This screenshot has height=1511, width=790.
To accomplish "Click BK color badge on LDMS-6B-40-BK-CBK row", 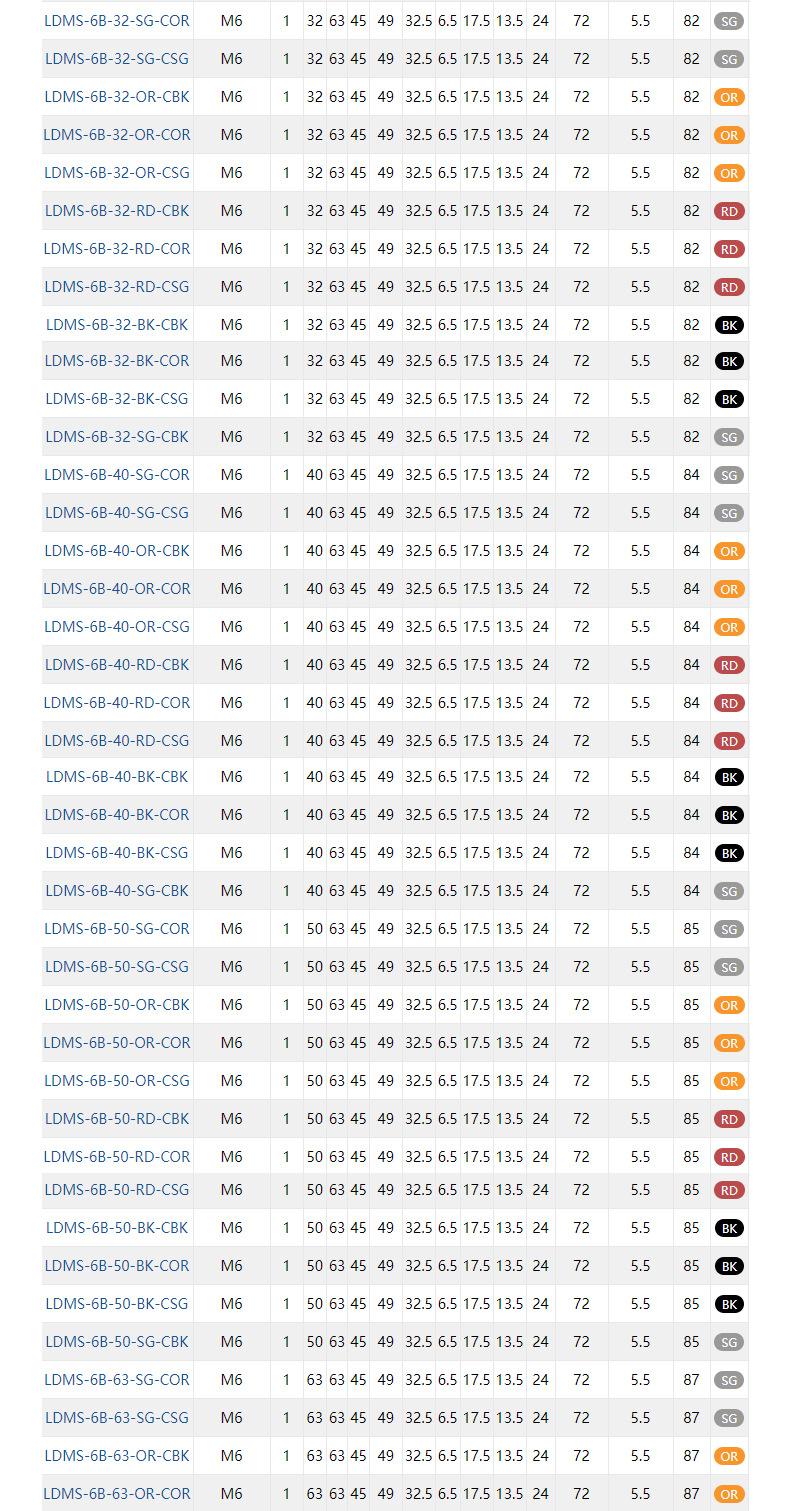I will point(729,778).
